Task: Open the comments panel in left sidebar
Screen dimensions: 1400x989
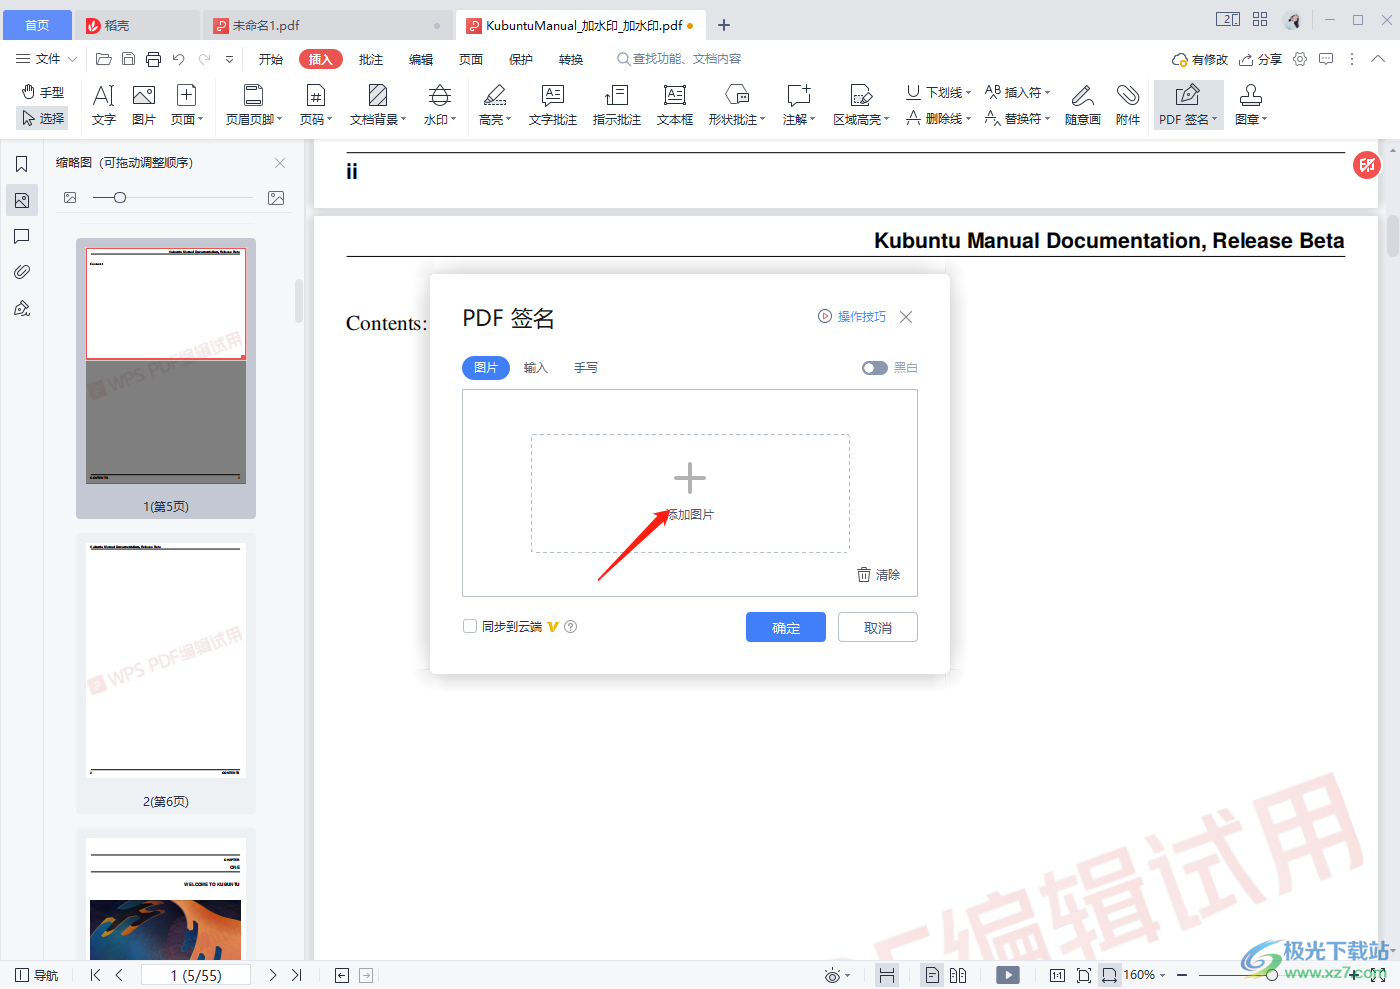Action: tap(22, 236)
